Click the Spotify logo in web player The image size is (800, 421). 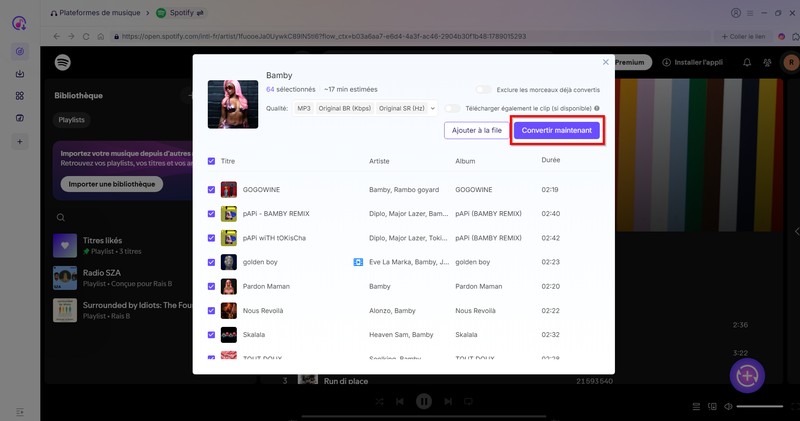click(63, 62)
